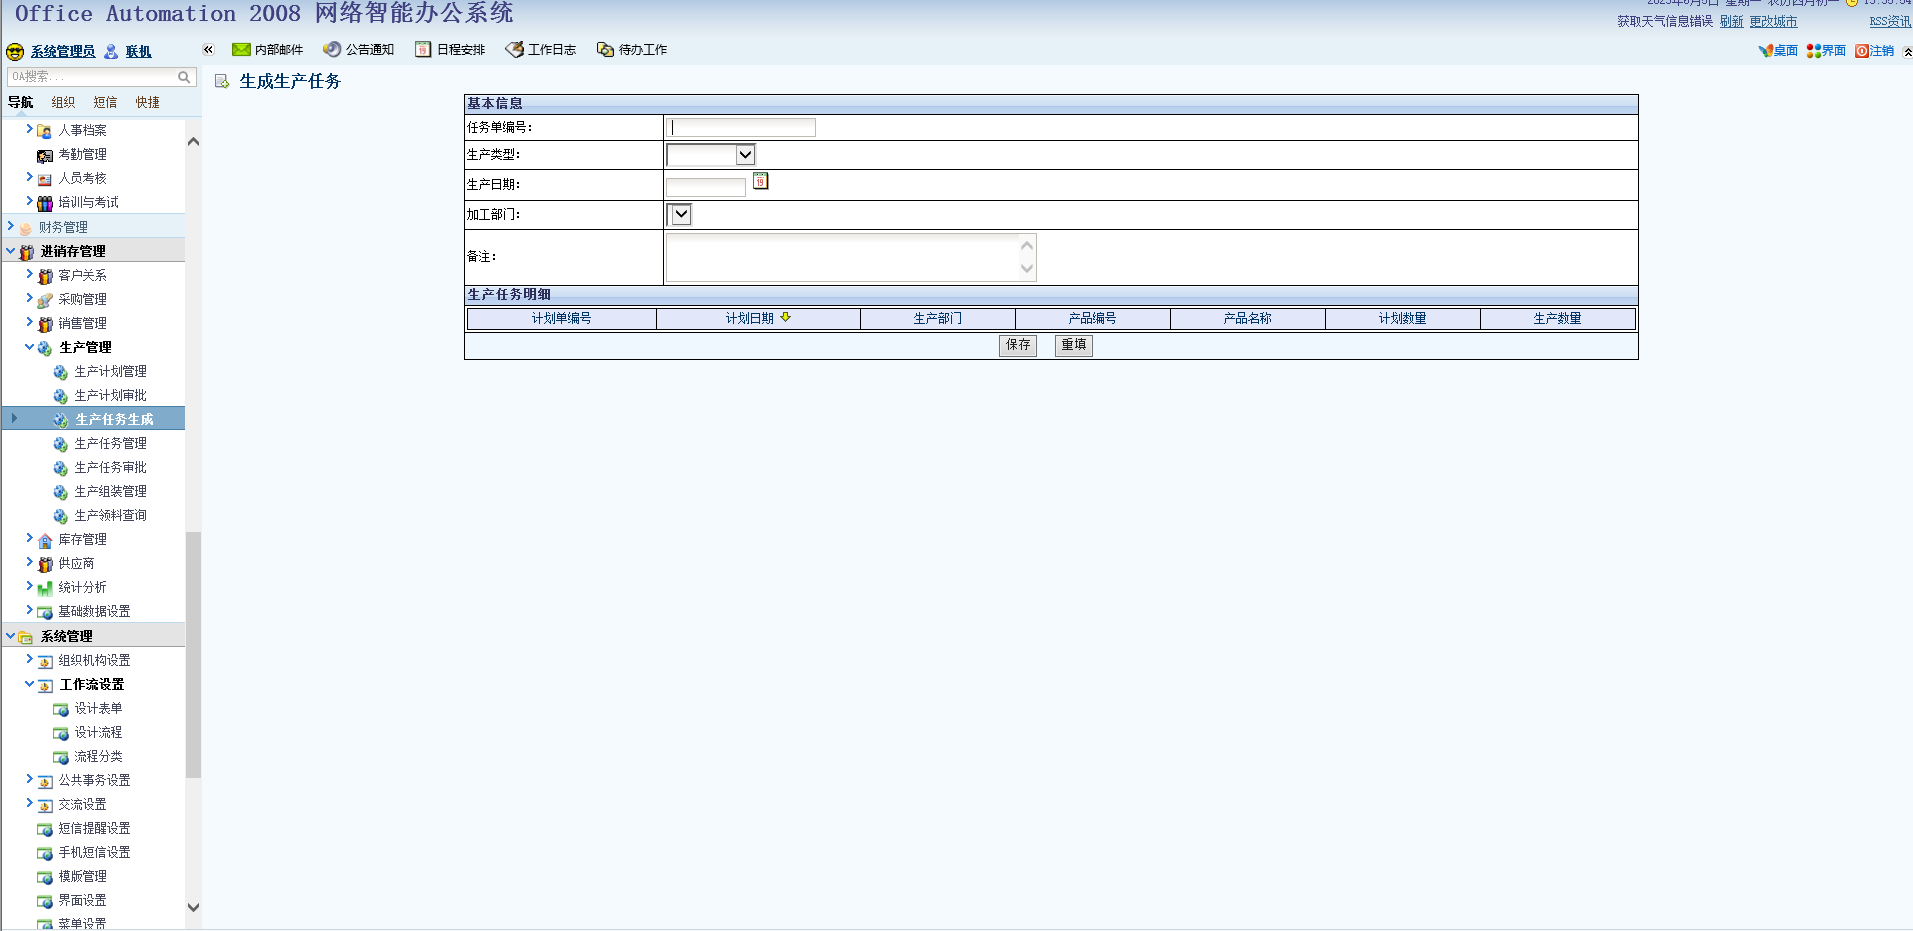Select 界面设置 in the tree
This screenshot has height=931, width=1913.
click(x=82, y=900)
